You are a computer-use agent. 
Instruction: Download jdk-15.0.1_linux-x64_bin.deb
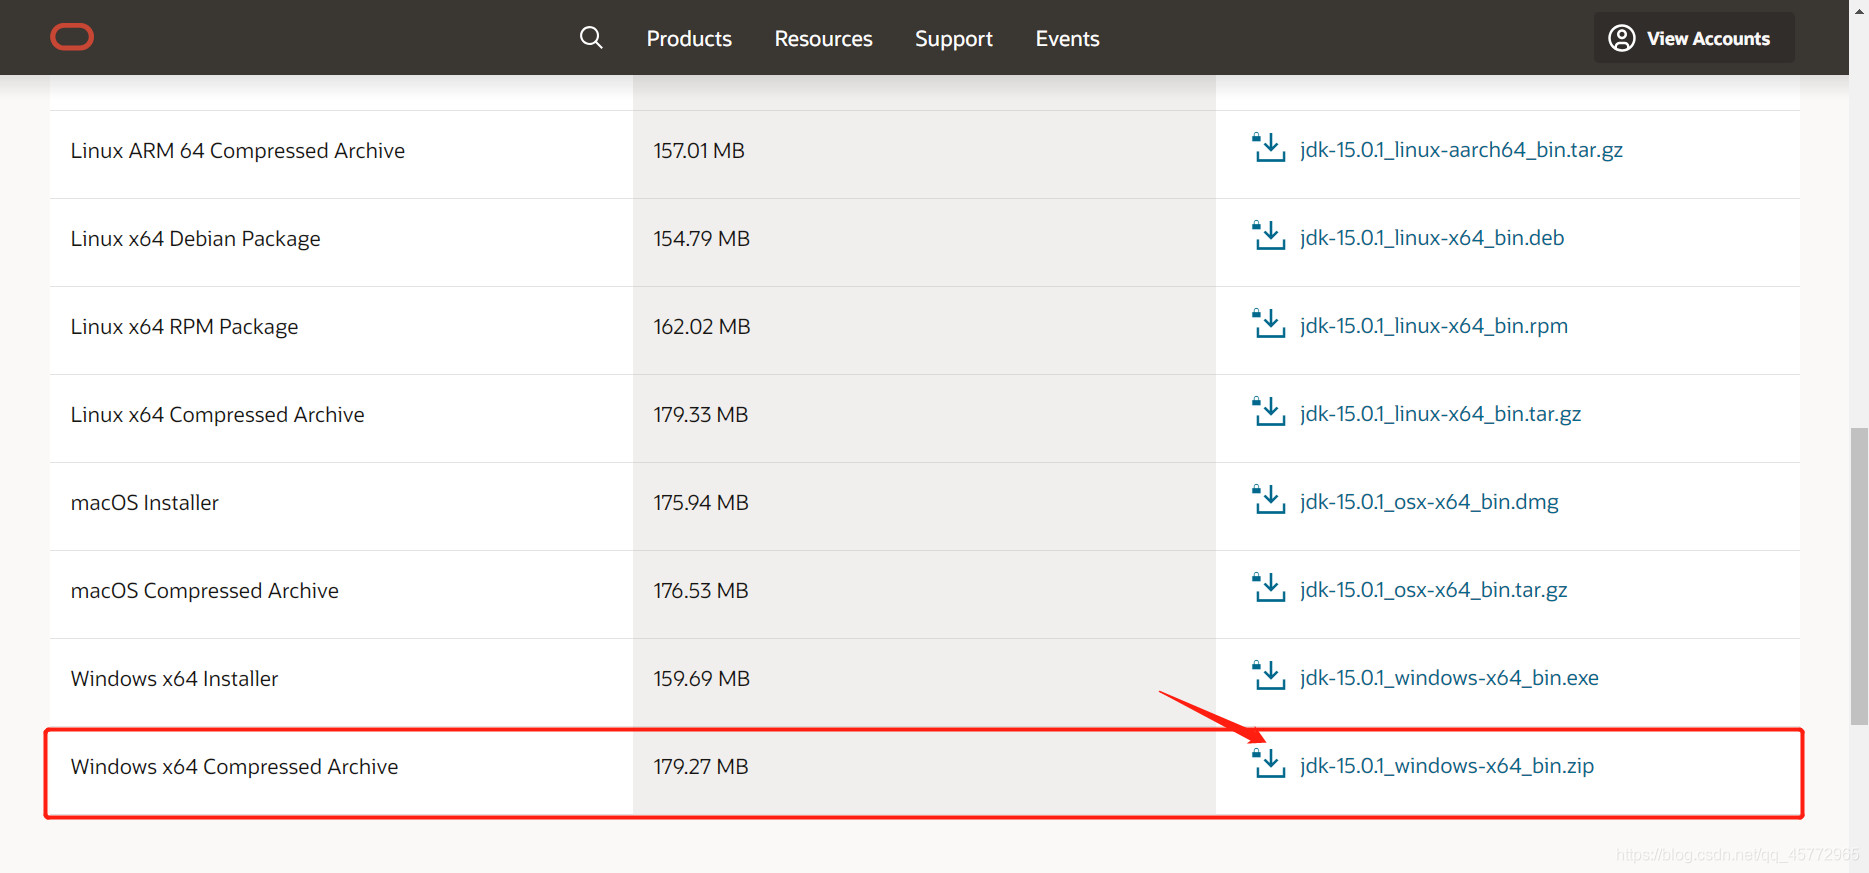(x=1432, y=238)
